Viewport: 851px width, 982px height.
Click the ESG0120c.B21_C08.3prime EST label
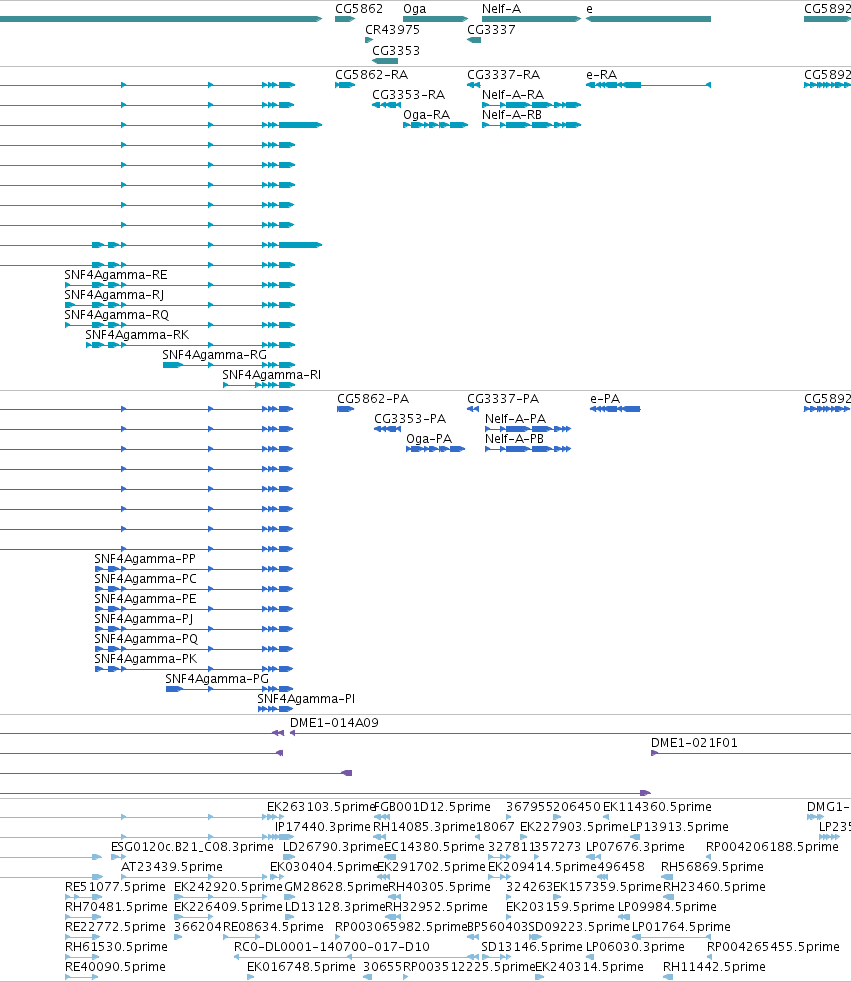pyautogui.click(x=192, y=847)
